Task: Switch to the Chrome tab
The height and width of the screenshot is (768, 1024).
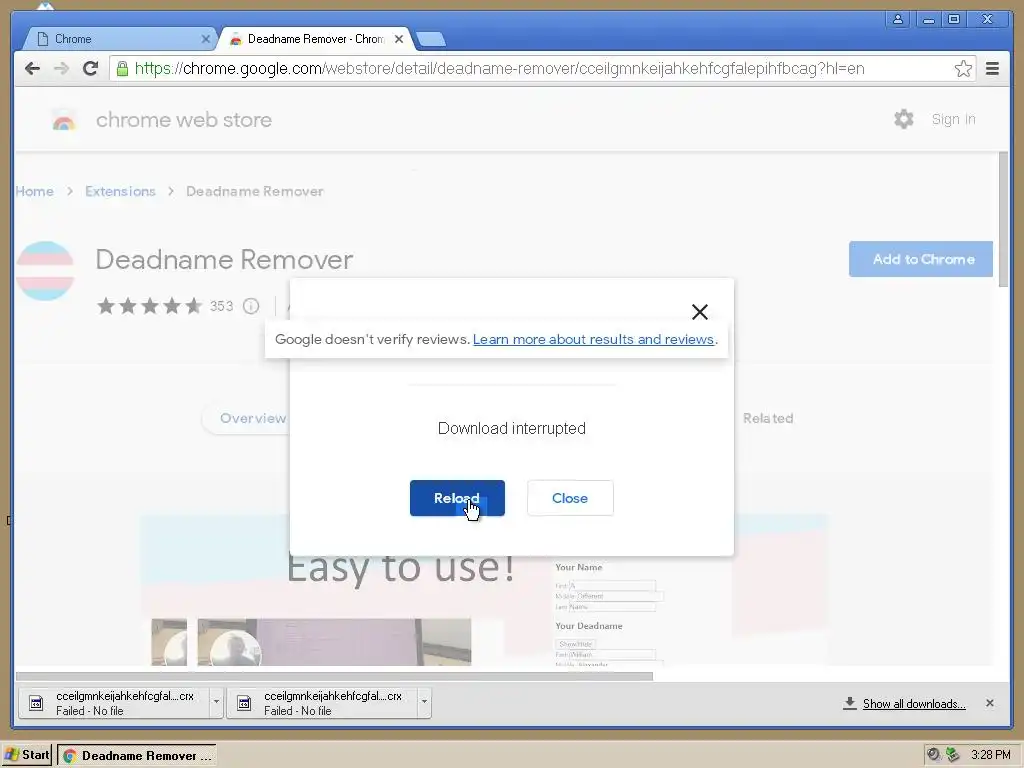Action: pos(120,39)
